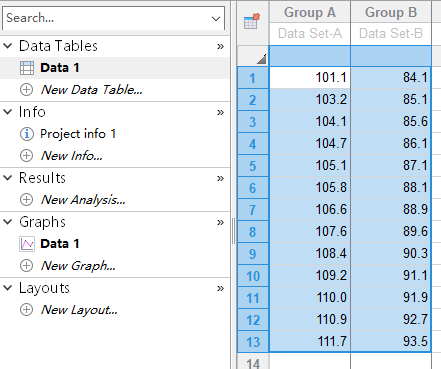The height and width of the screenshot is (369, 441).
Task: Start a New Analysis
Action: pos(83,200)
